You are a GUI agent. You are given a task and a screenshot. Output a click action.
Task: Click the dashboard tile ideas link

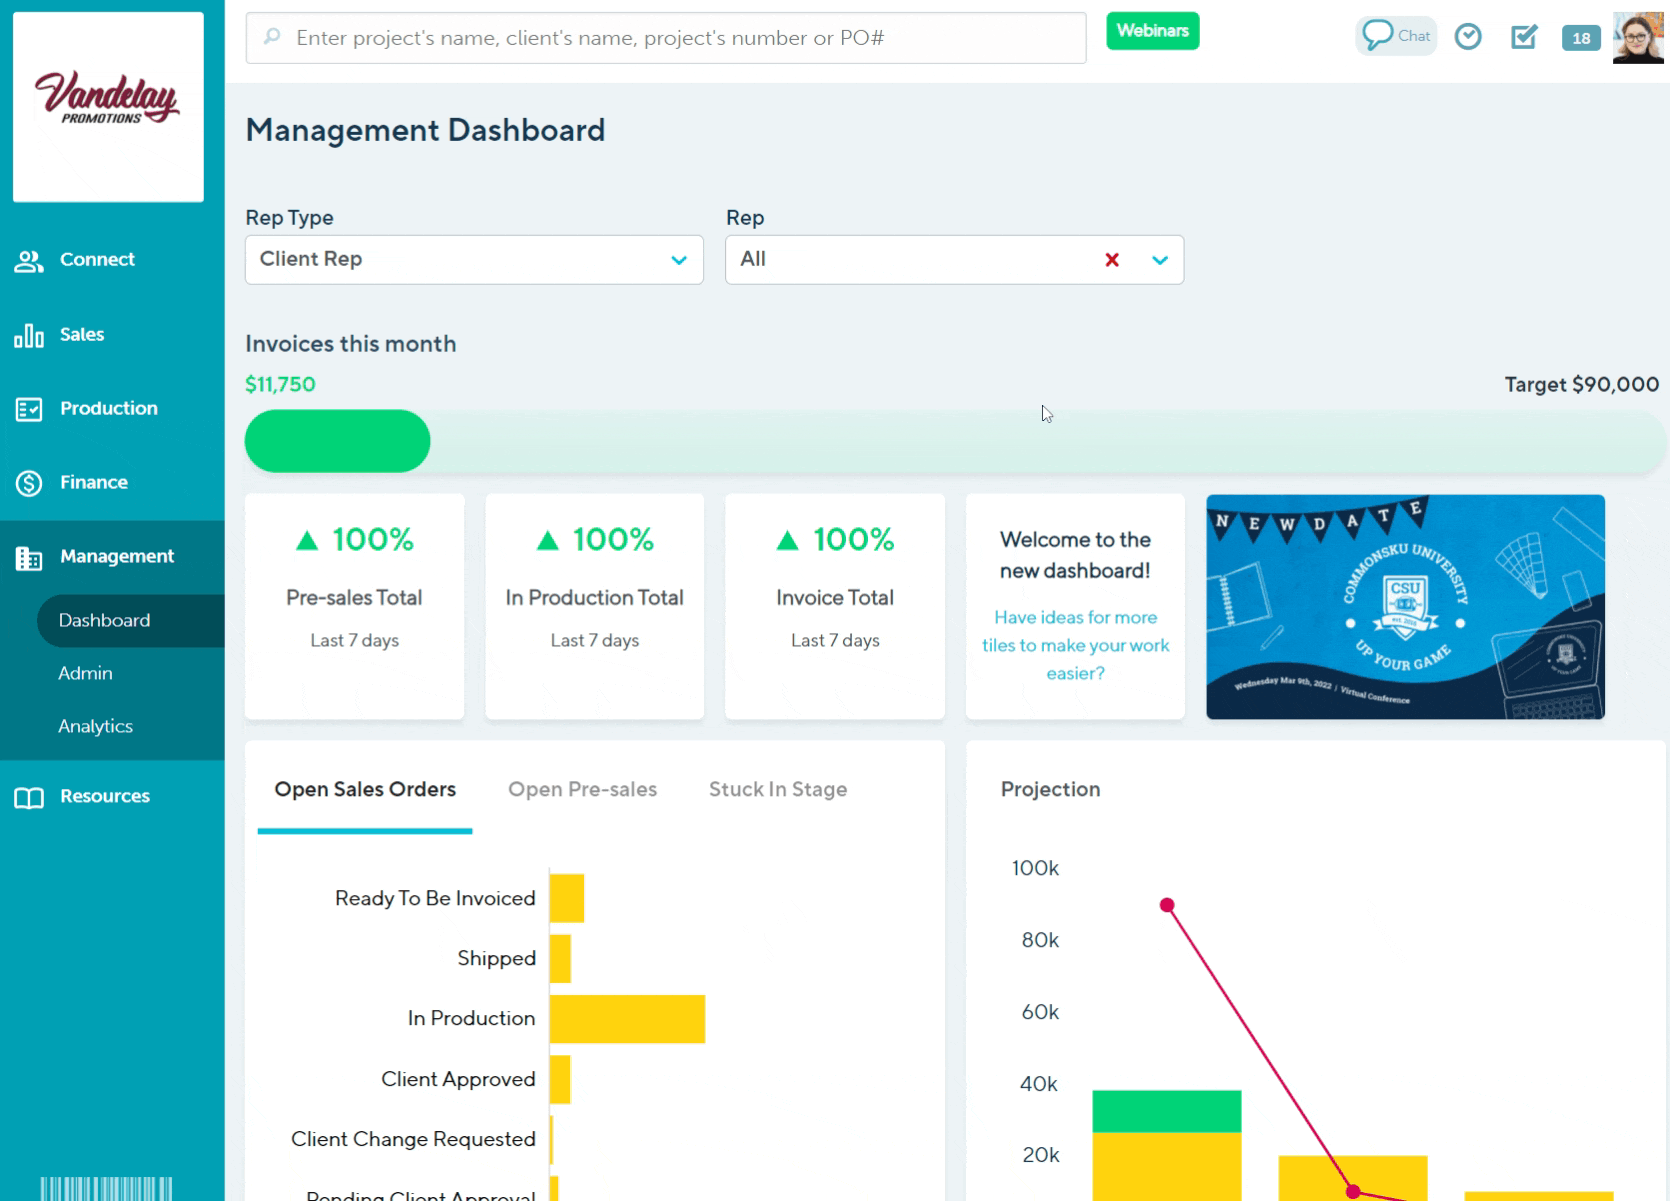pyautogui.click(x=1075, y=645)
